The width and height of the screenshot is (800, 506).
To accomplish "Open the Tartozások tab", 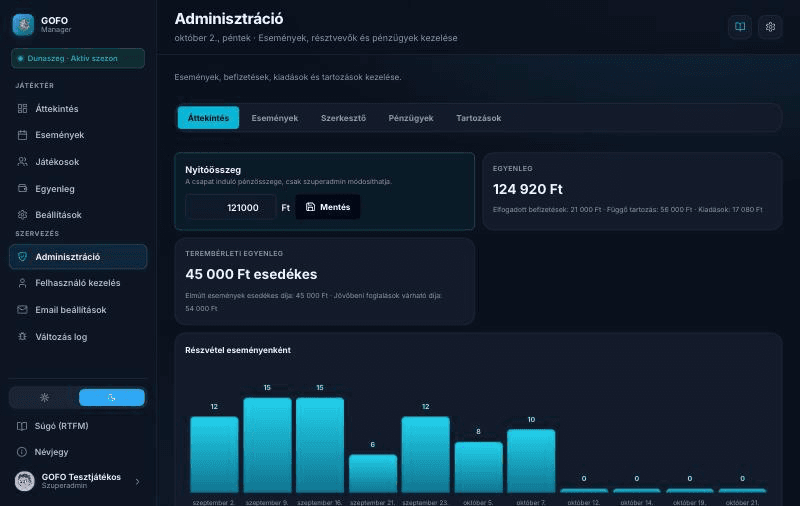I will (x=479, y=118).
